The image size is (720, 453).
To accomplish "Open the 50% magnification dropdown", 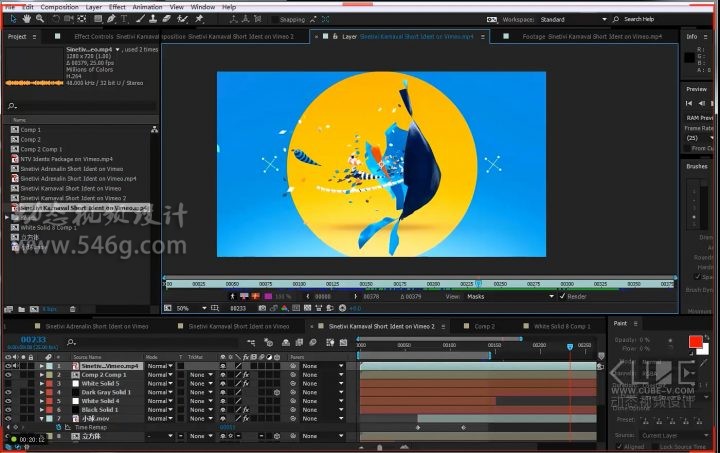I will pyautogui.click(x=191, y=308).
